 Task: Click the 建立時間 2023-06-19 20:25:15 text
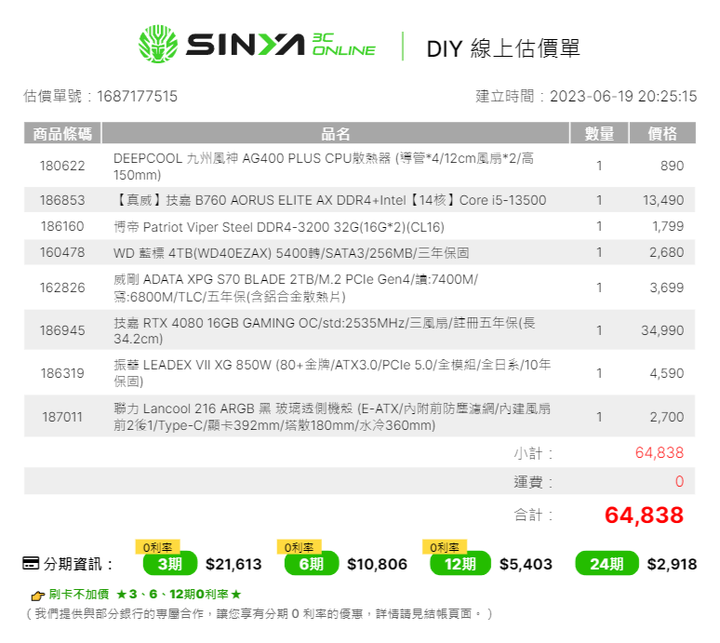(x=586, y=96)
